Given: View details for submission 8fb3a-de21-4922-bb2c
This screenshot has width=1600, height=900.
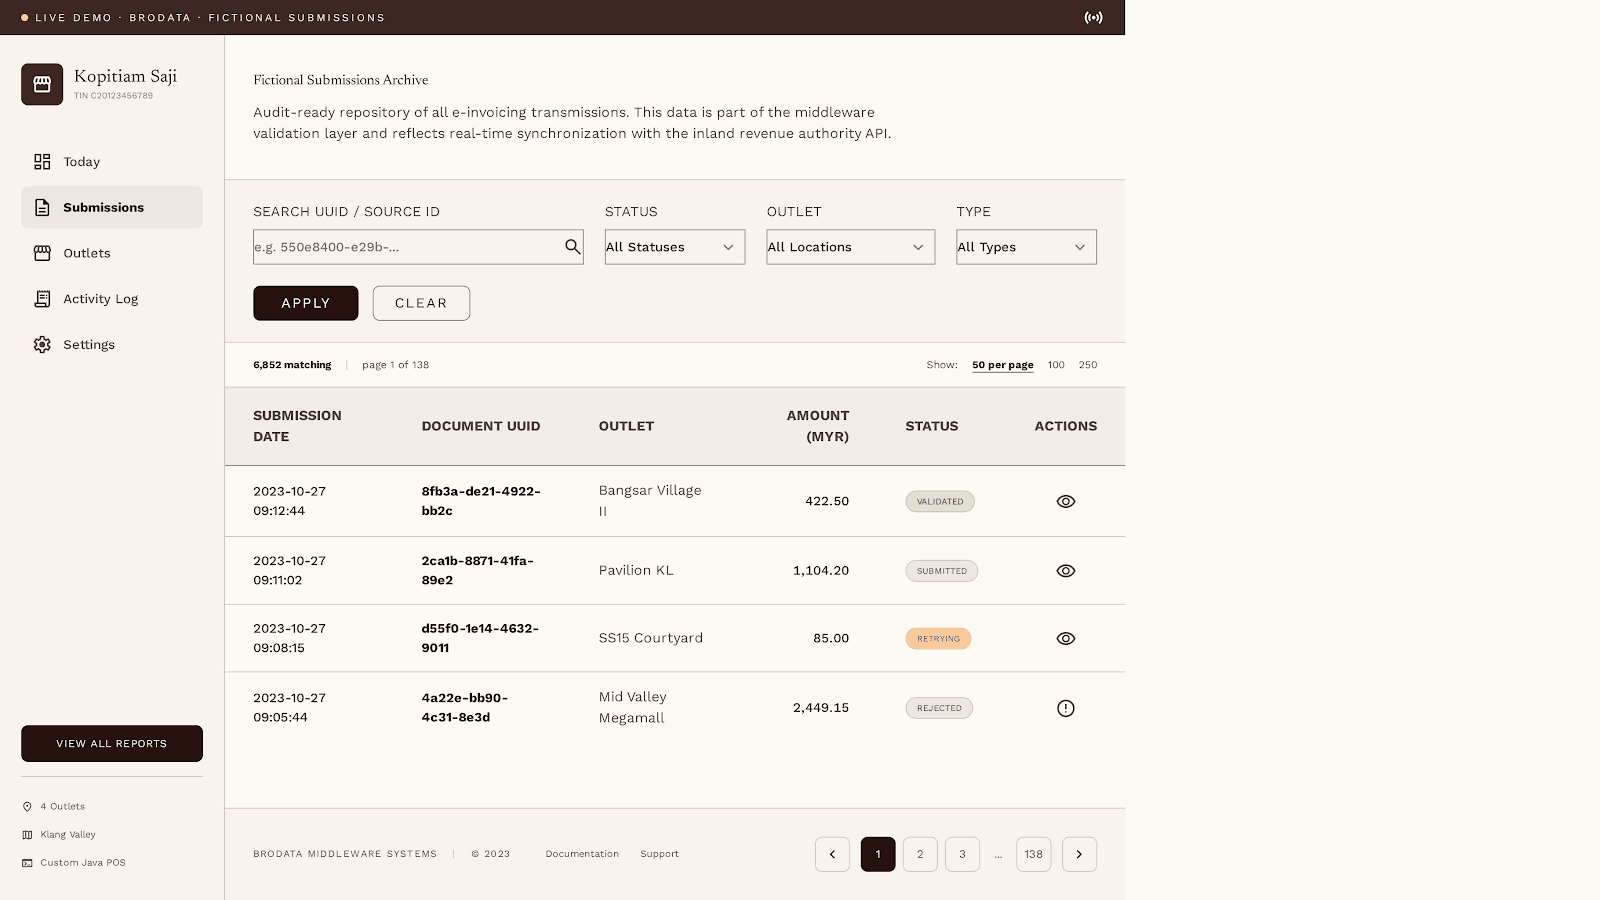Looking at the screenshot, I should [1066, 501].
